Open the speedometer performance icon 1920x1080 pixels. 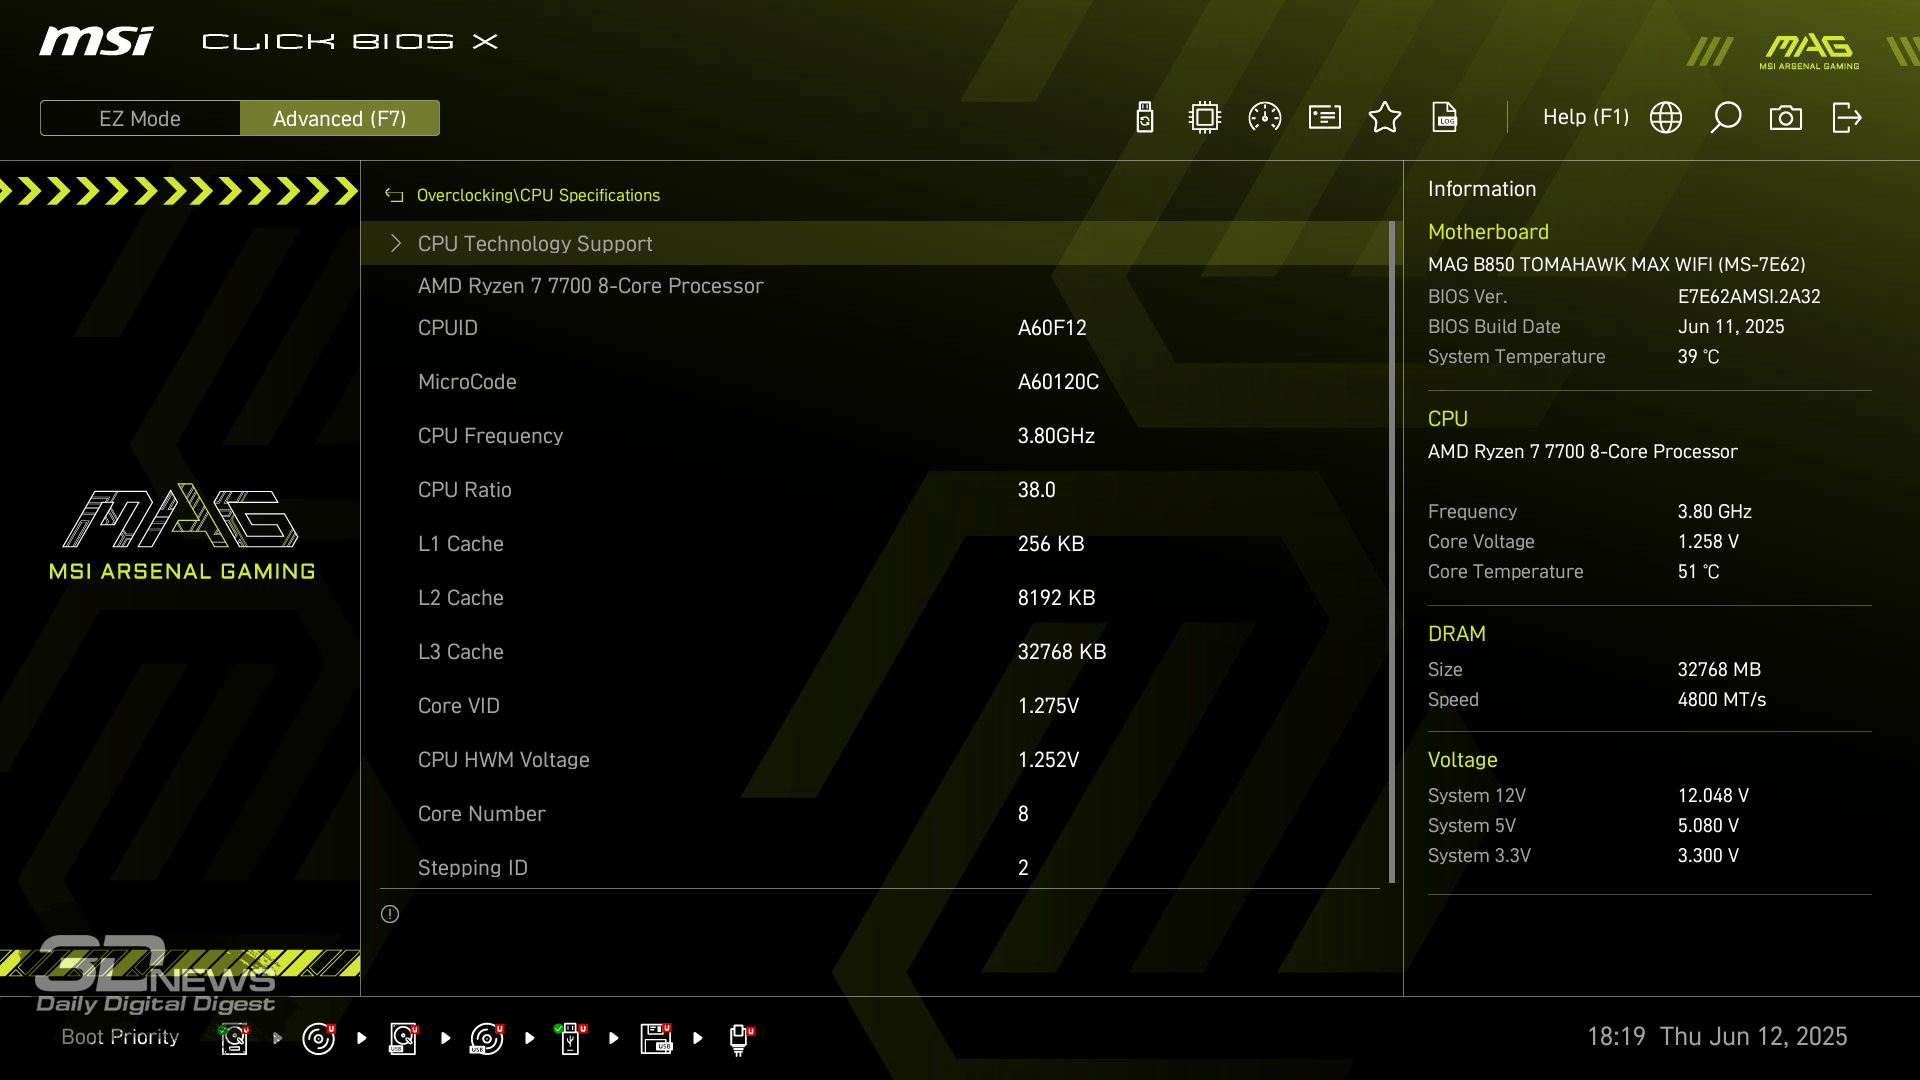(1265, 118)
